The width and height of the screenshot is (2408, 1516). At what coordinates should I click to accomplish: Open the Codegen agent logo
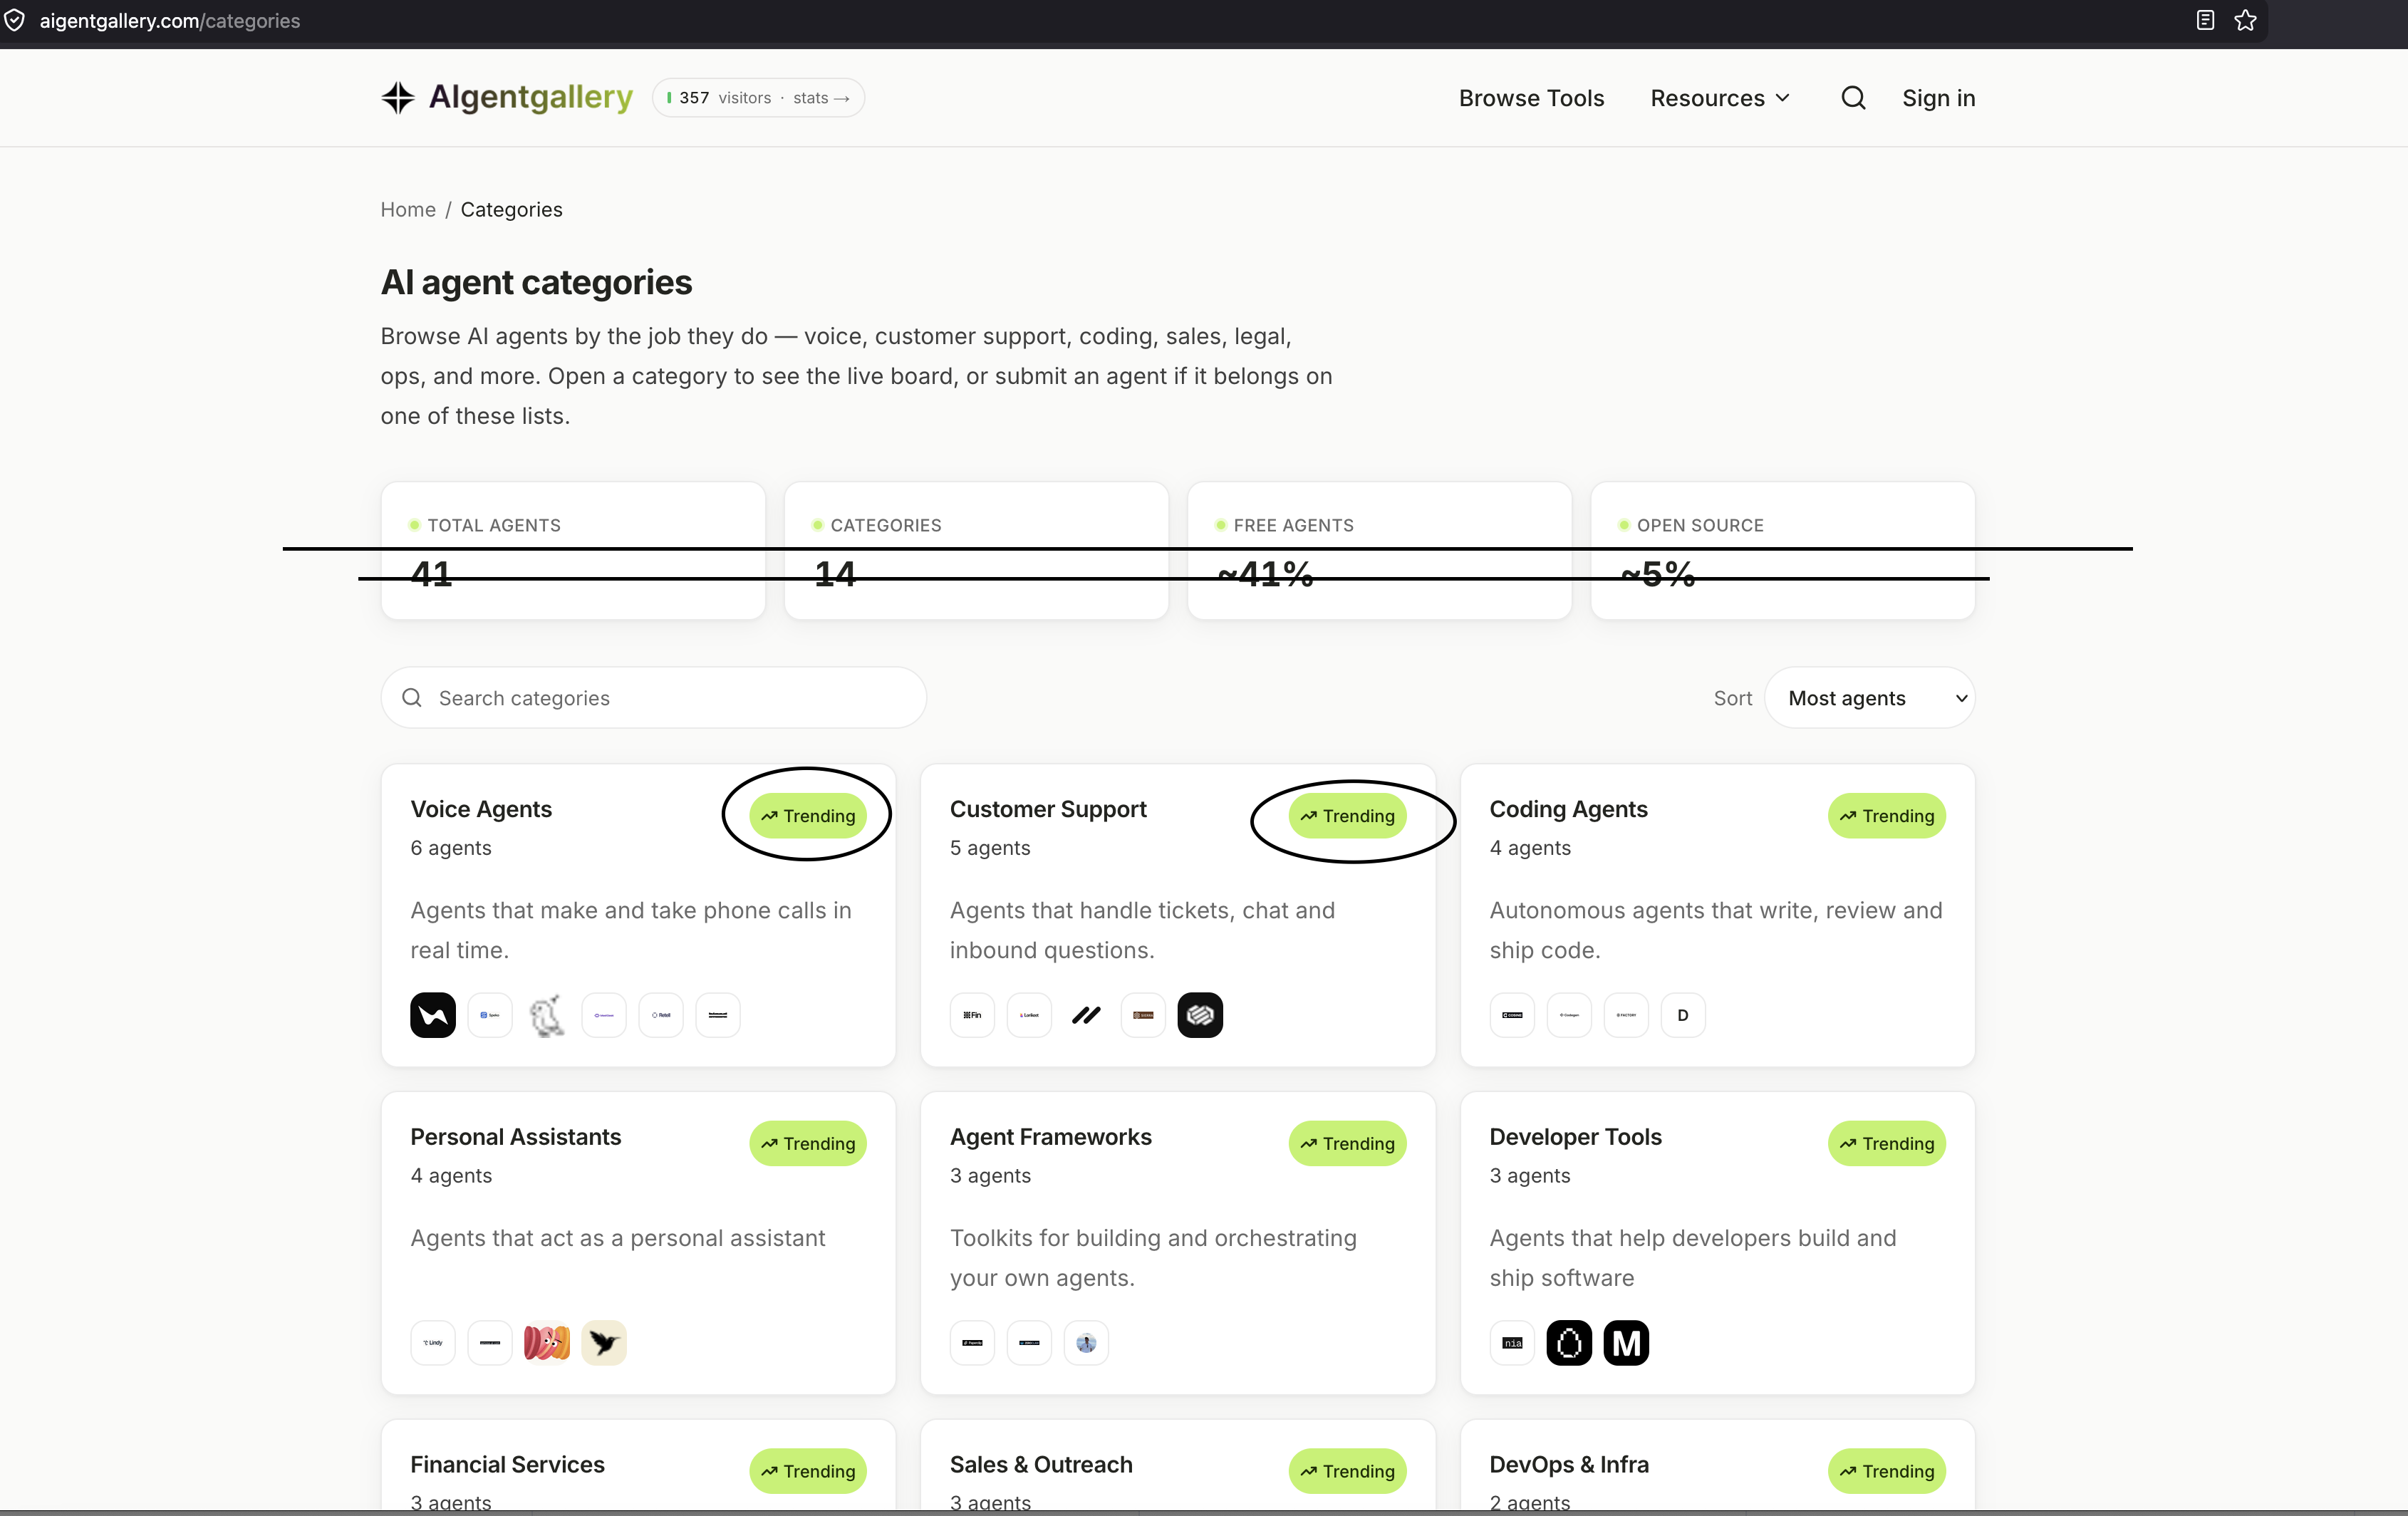[x=1569, y=1015]
